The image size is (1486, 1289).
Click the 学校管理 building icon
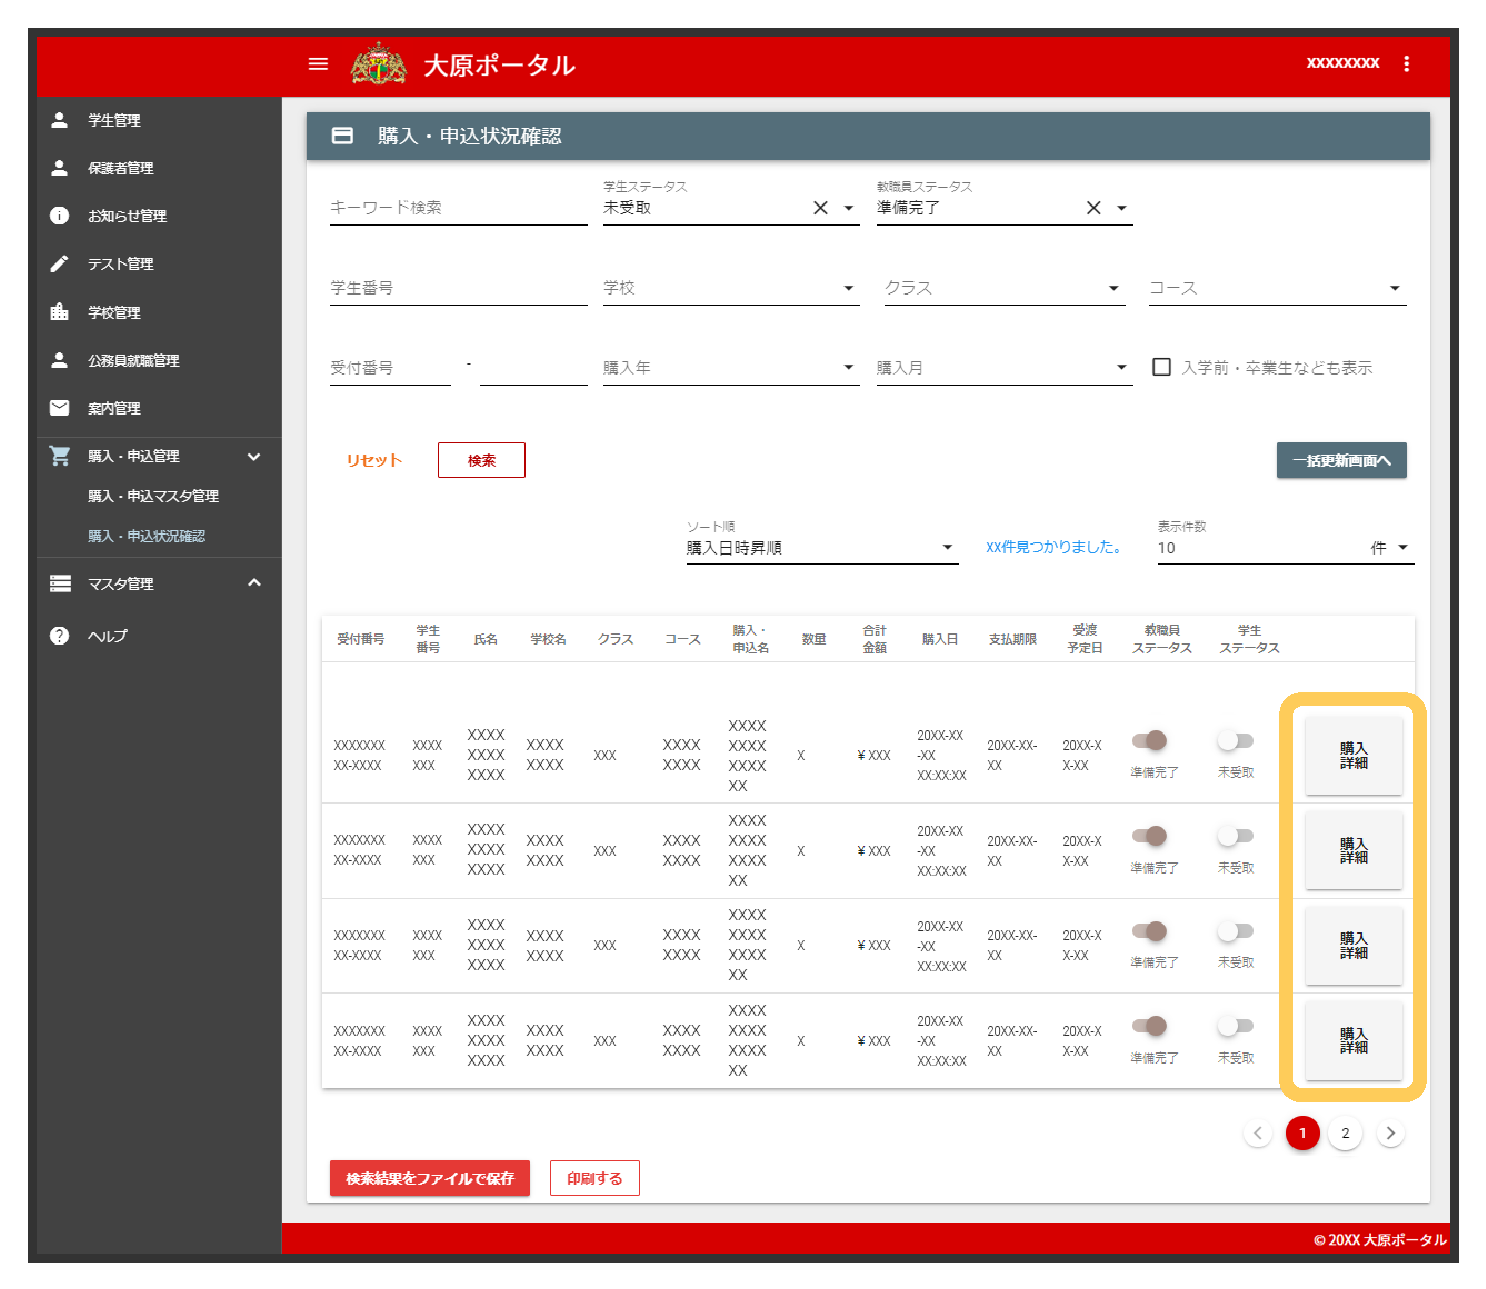point(60,312)
